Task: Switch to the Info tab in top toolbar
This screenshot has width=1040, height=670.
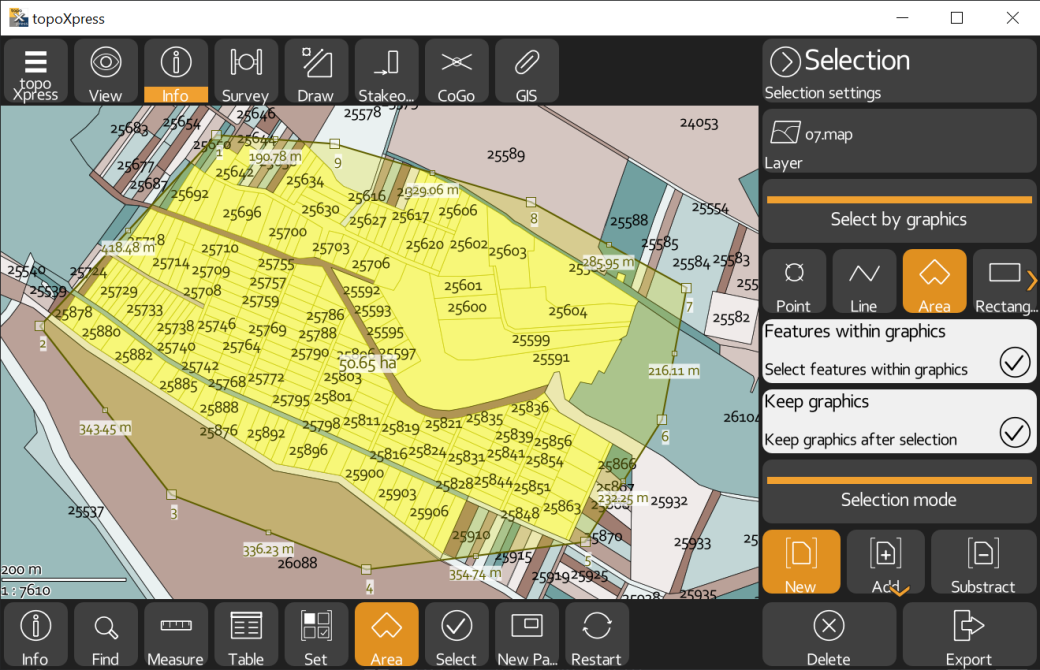Action: [x=175, y=71]
